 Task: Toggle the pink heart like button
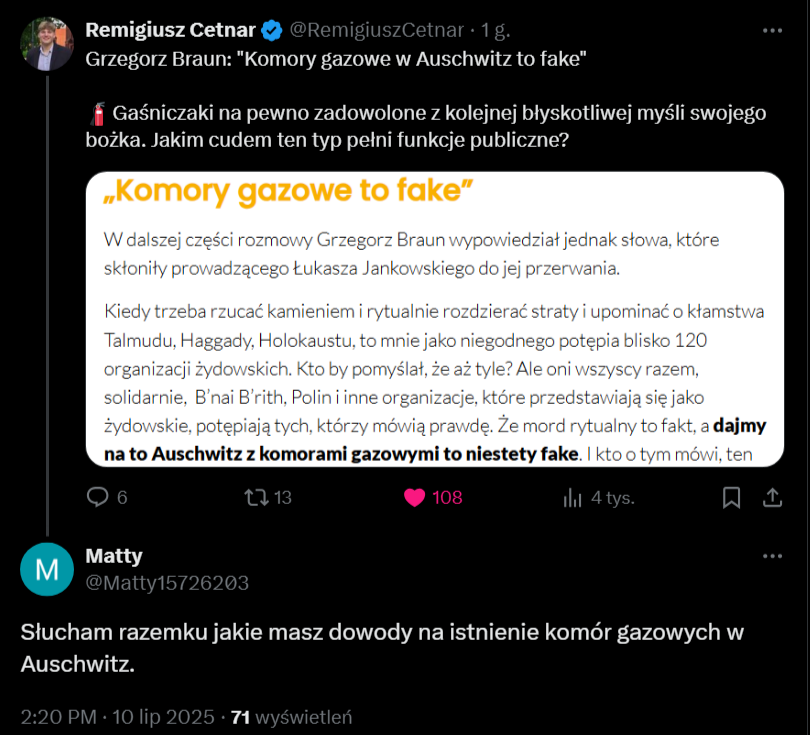click(415, 497)
